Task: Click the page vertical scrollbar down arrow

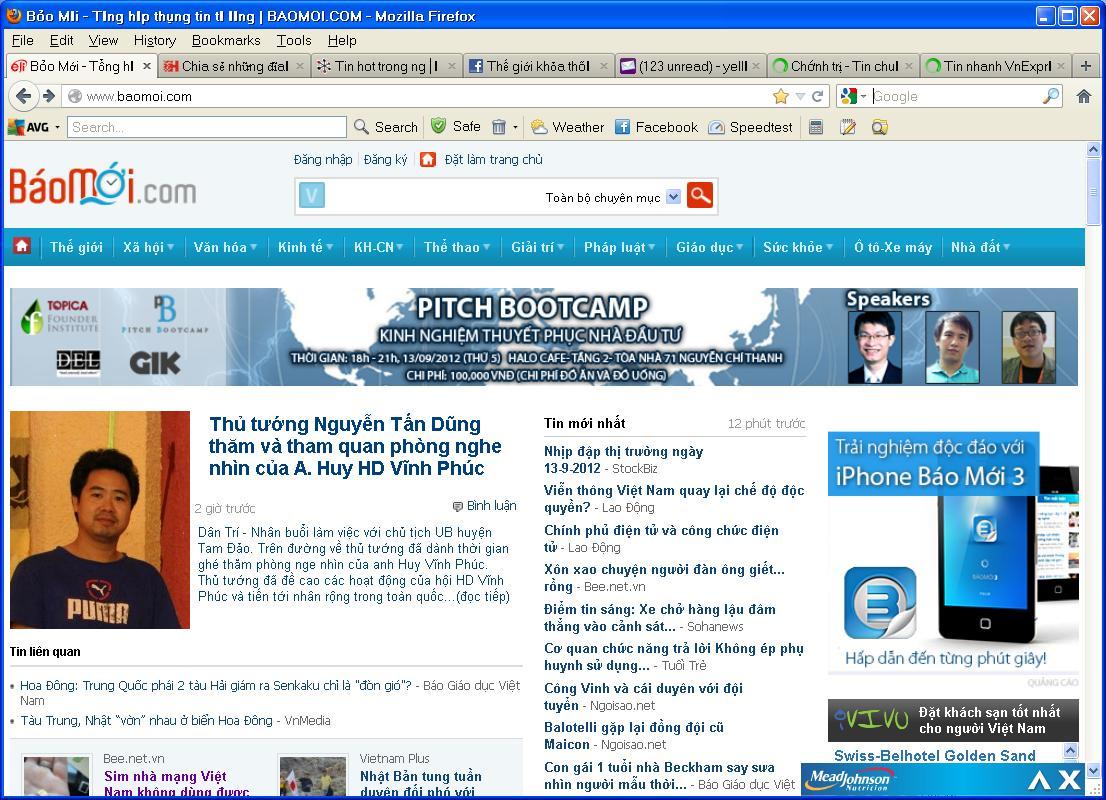Action: coord(1093,770)
